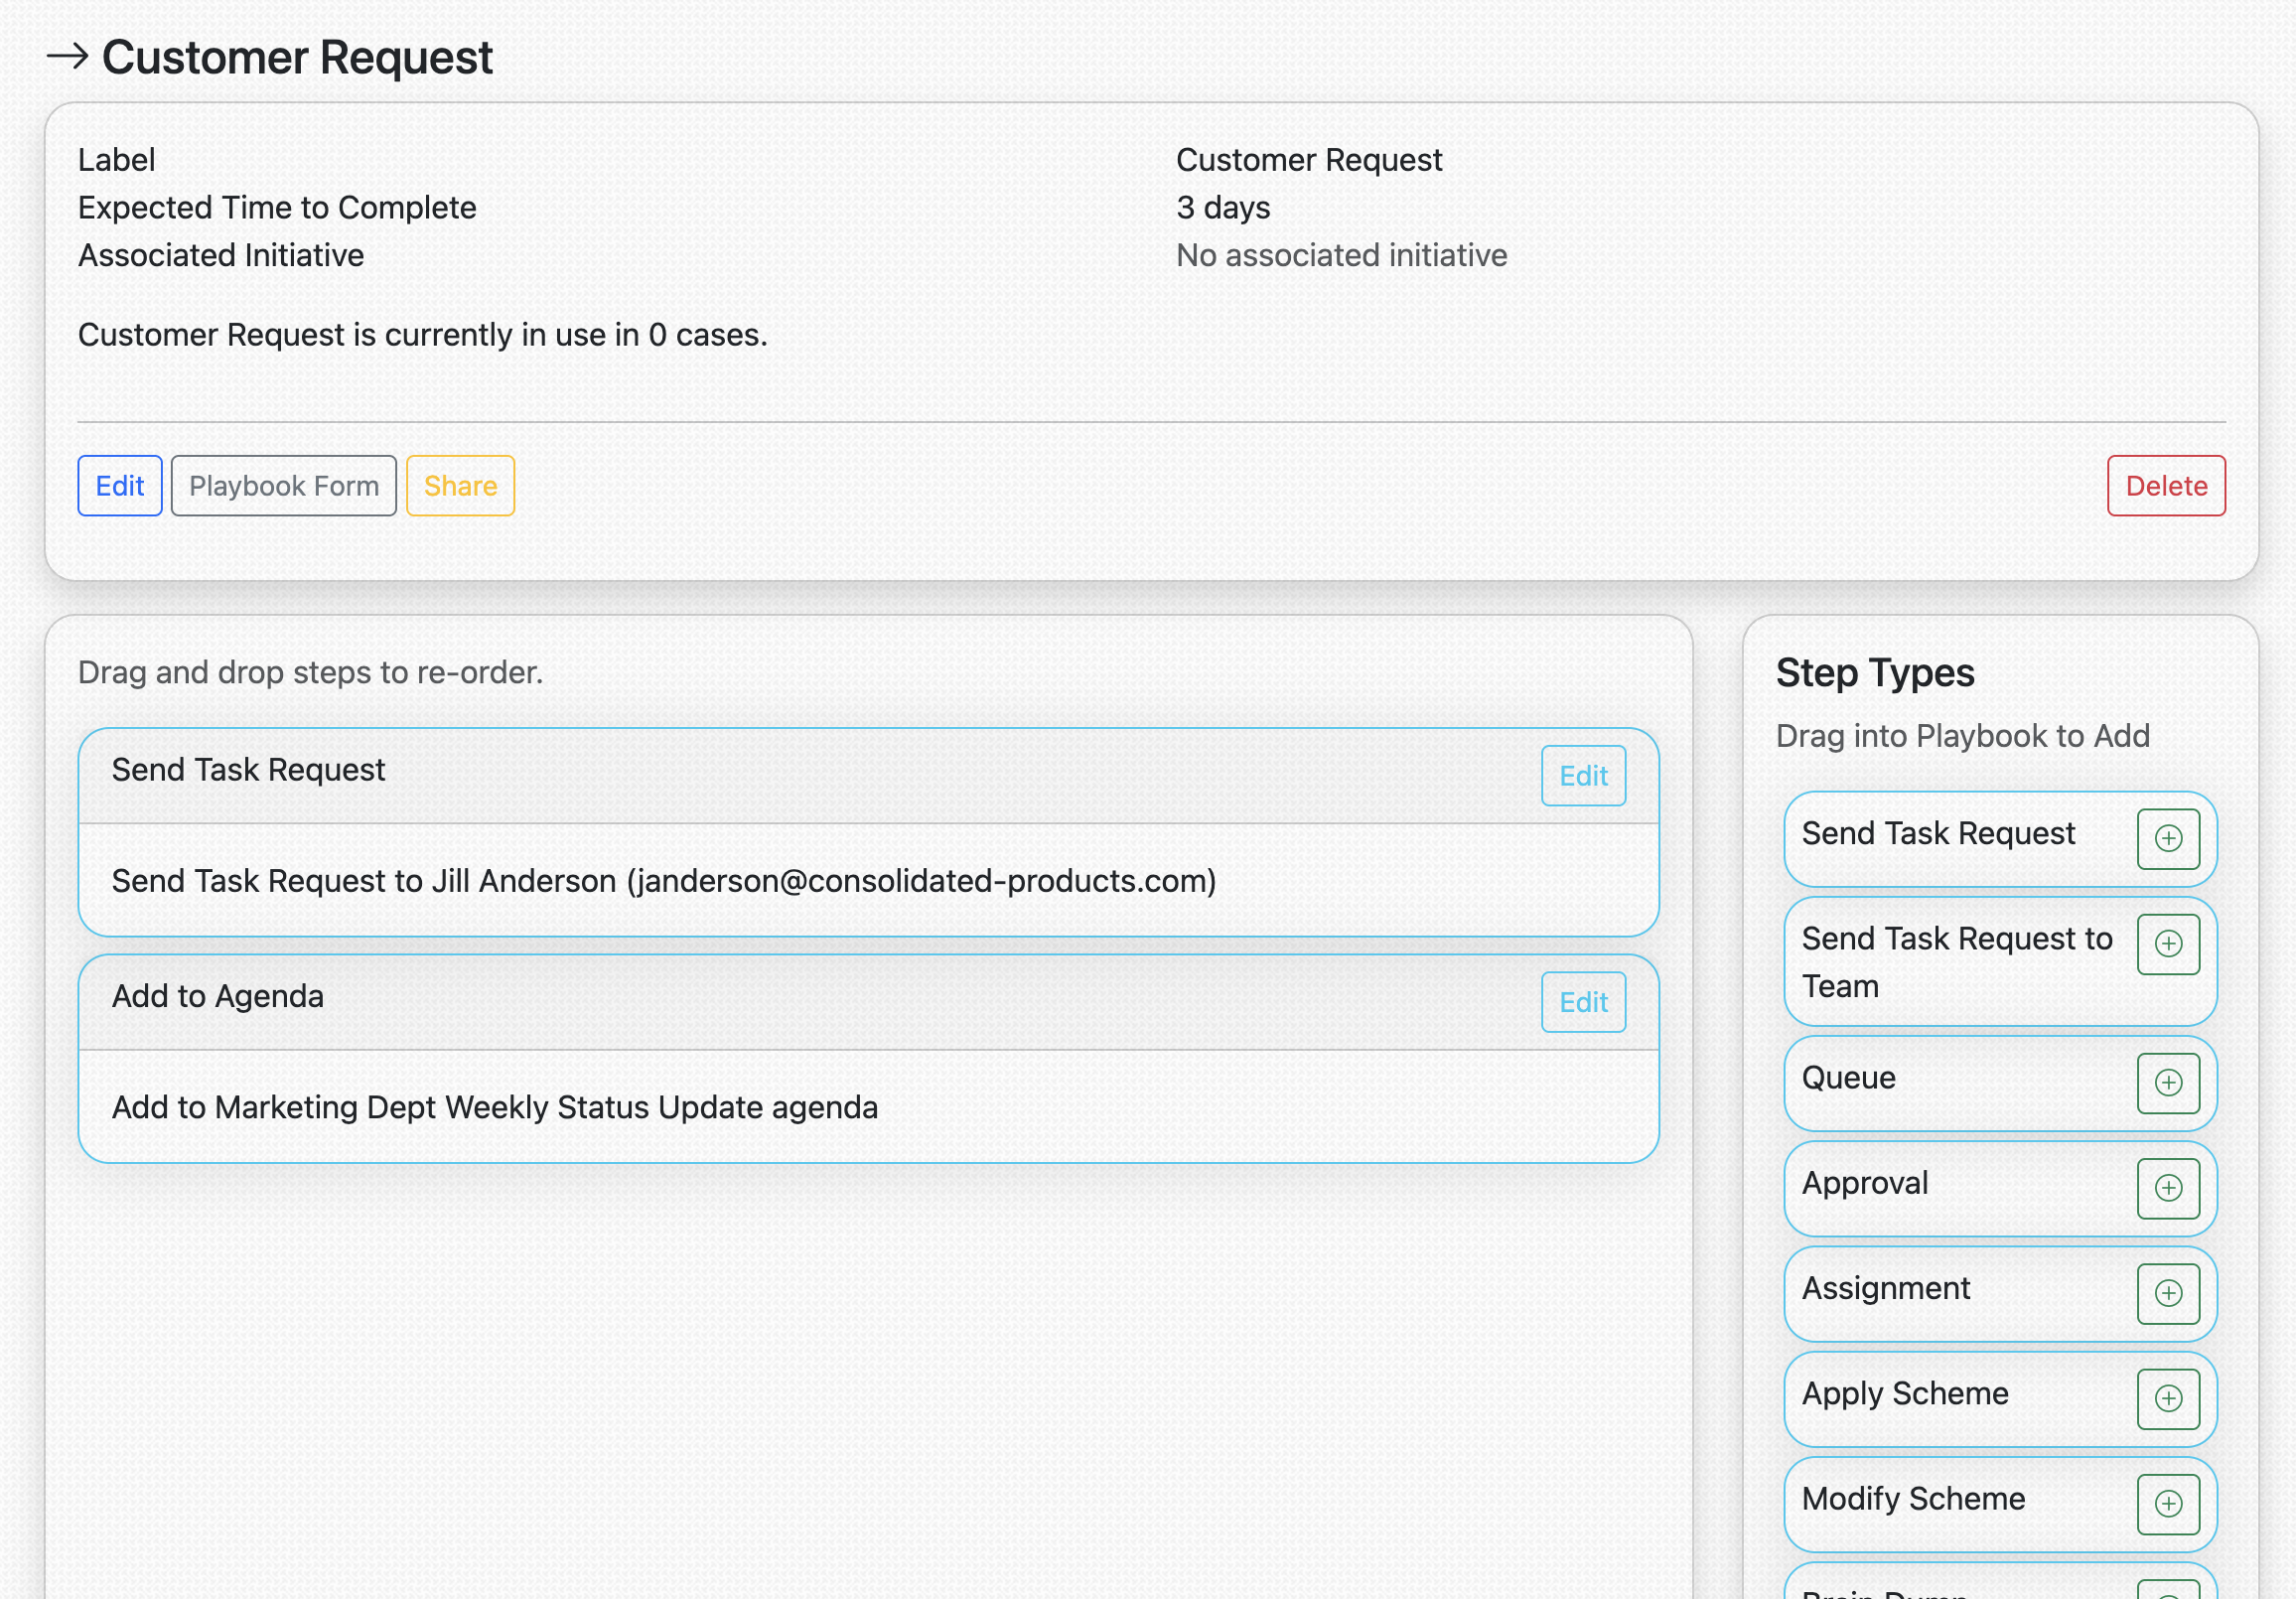2296x1599 pixels.
Task: Click the plus icon for Assignment
Action: [2167, 1292]
